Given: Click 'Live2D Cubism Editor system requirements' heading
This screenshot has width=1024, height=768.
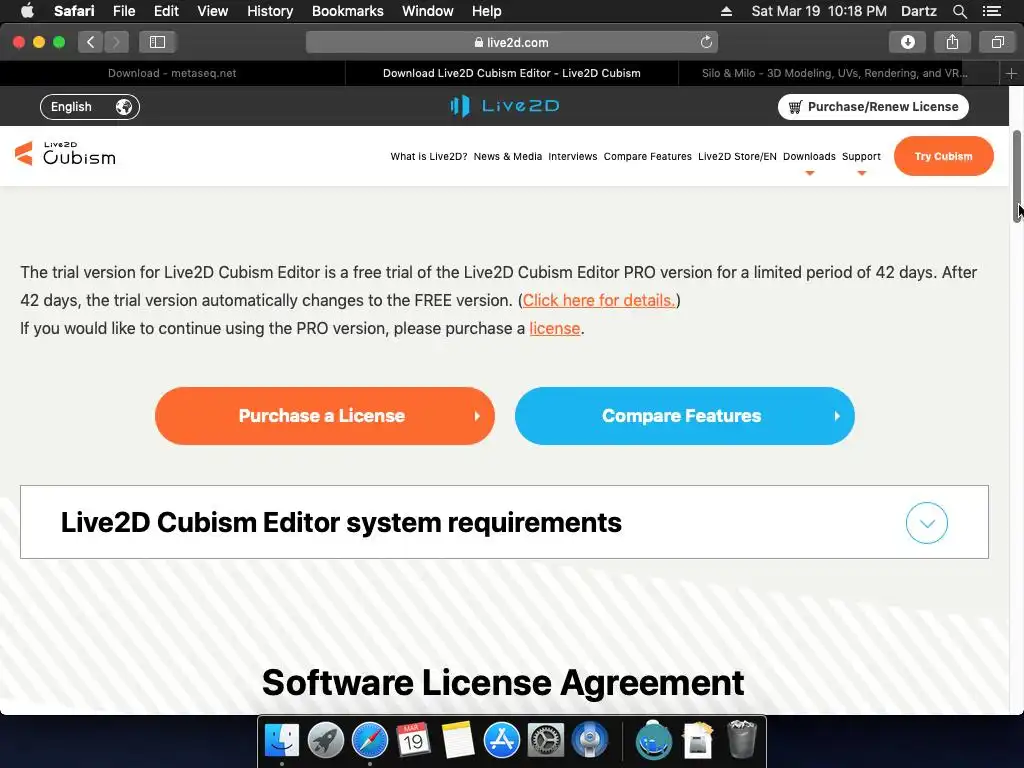Looking at the screenshot, I should pyautogui.click(x=341, y=522).
